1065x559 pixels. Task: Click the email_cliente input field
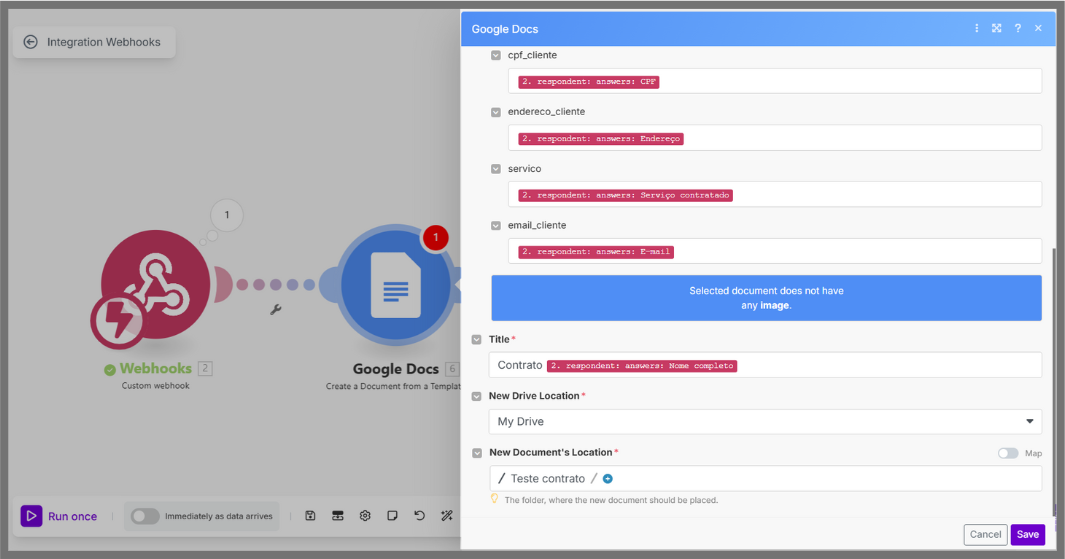pos(774,252)
